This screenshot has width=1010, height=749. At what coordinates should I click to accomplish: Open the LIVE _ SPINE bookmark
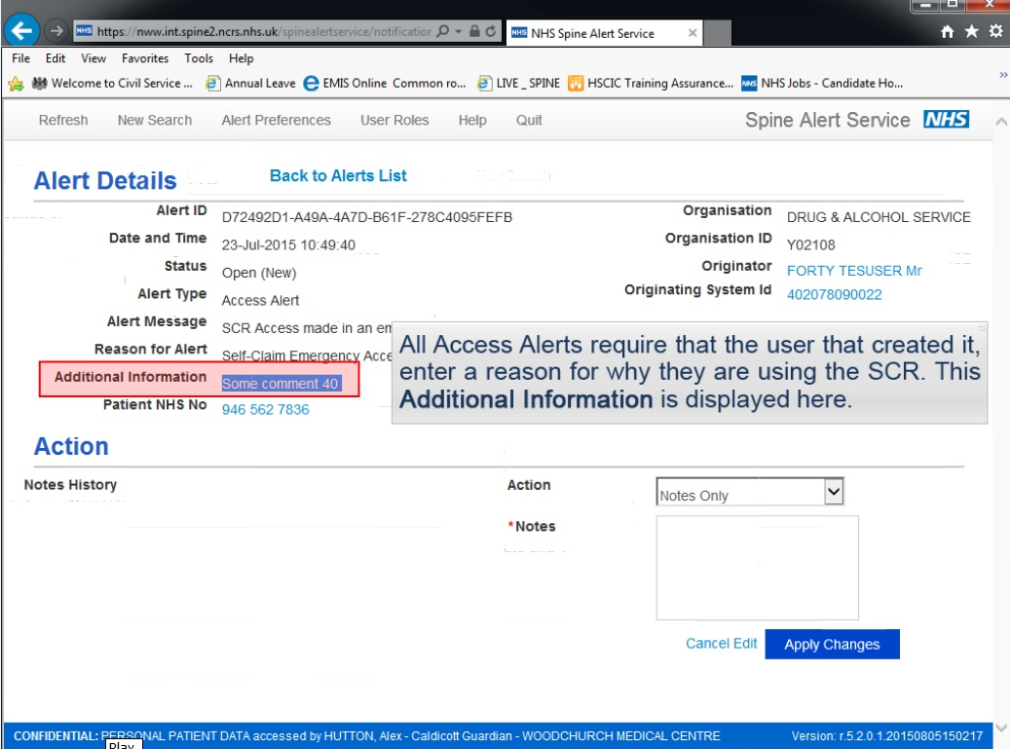pos(519,83)
